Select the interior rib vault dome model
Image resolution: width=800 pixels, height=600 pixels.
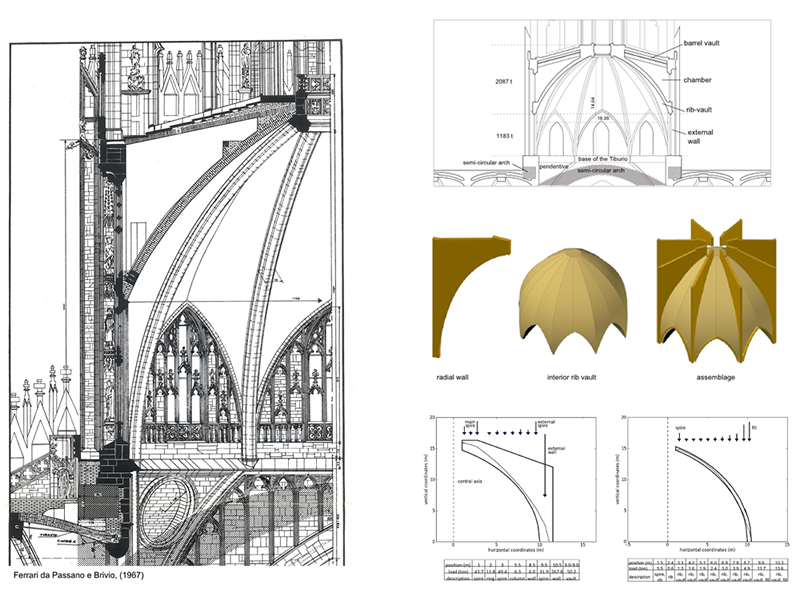pos(573,301)
